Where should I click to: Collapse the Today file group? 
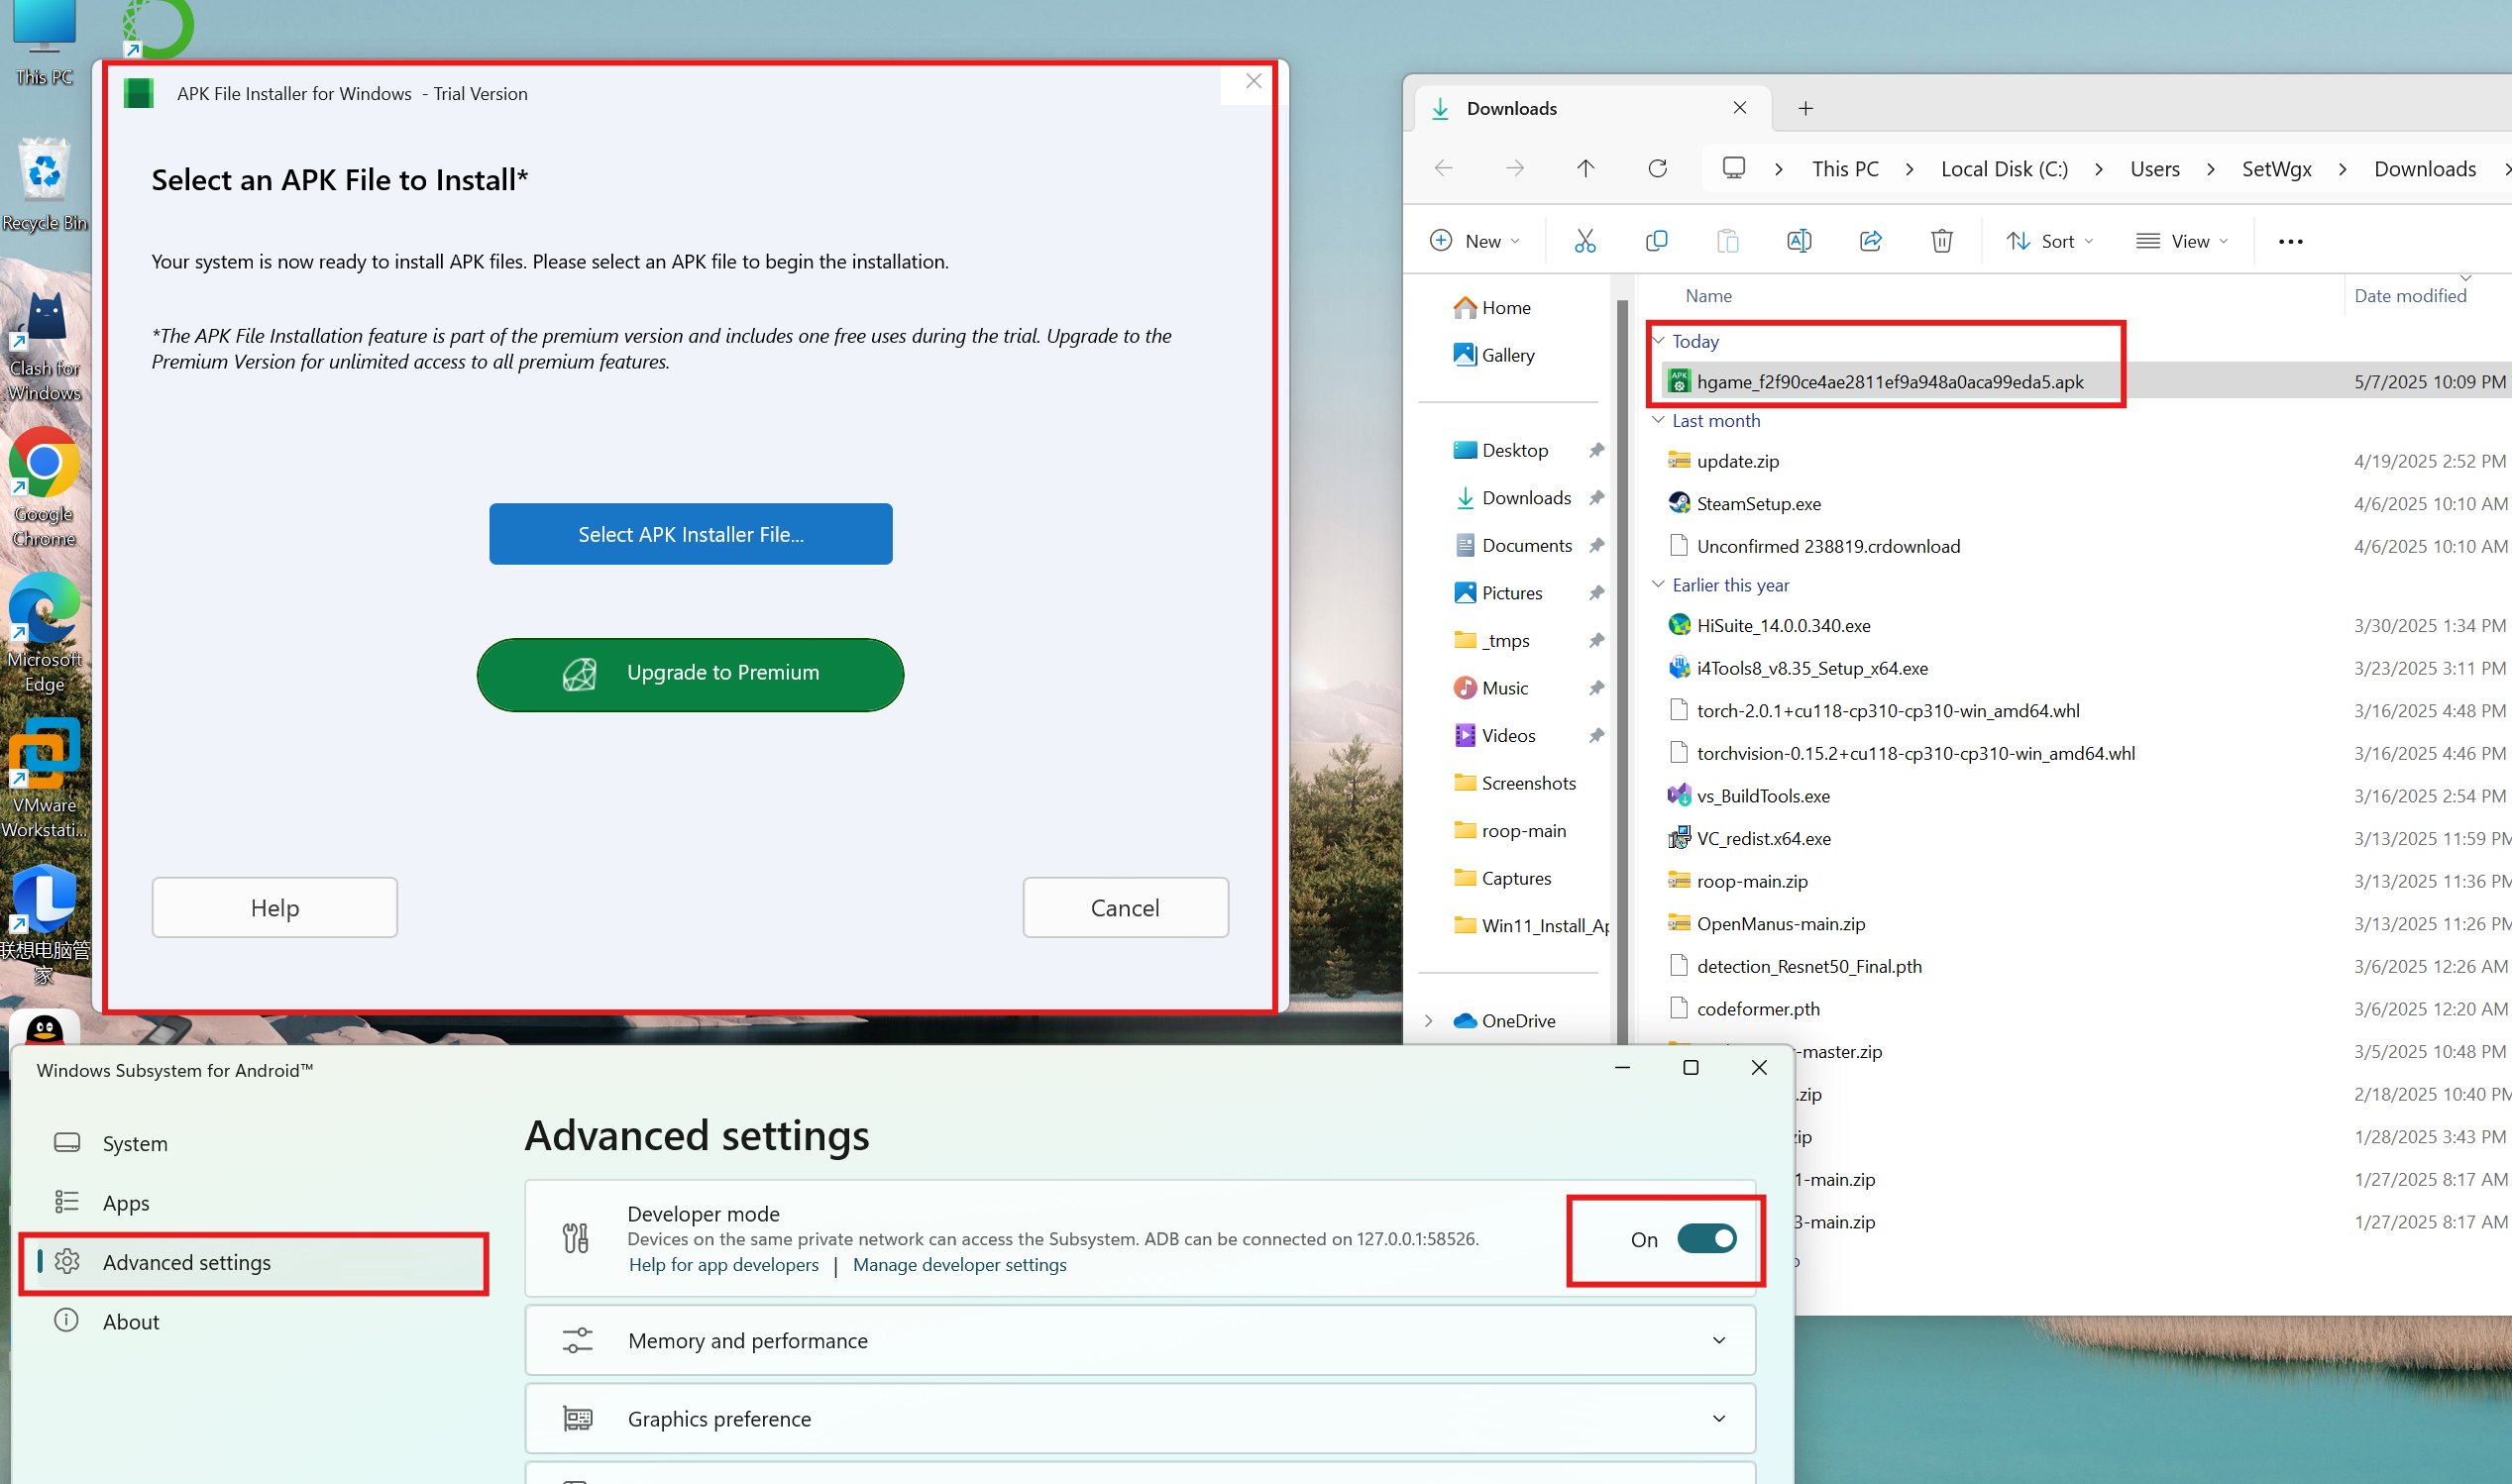1658,341
